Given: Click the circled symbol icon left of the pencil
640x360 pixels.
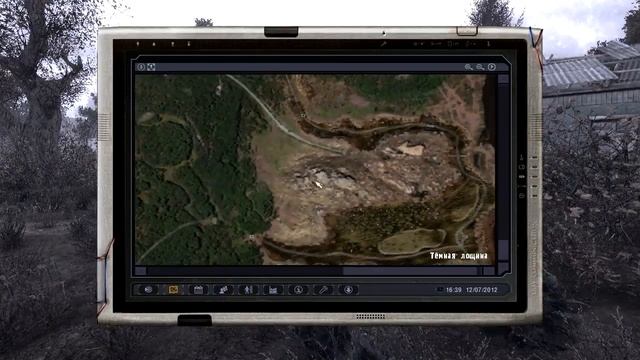Looking at the screenshot, I should [298, 289].
